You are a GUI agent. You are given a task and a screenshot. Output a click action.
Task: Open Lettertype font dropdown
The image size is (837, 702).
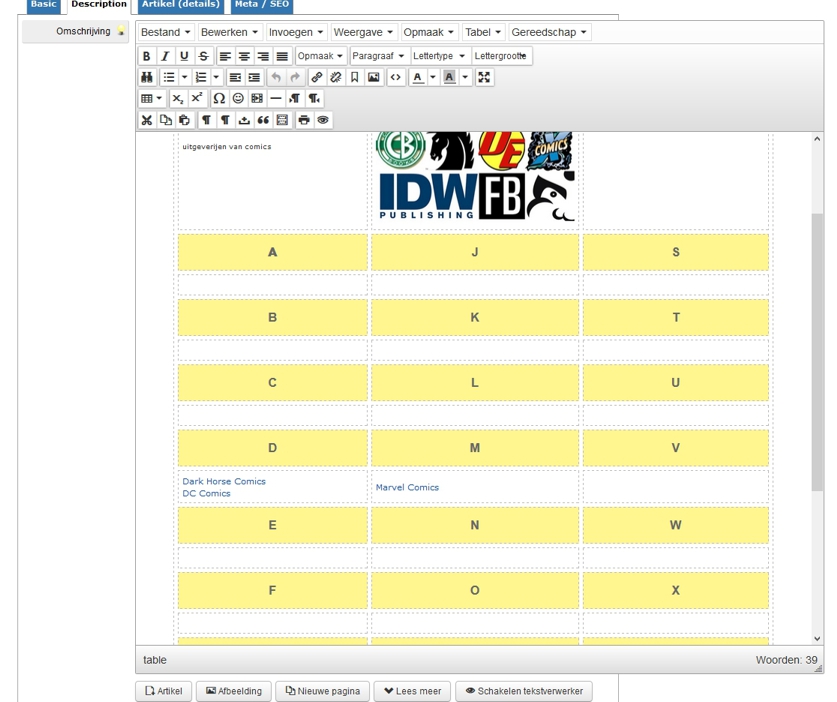click(x=439, y=56)
